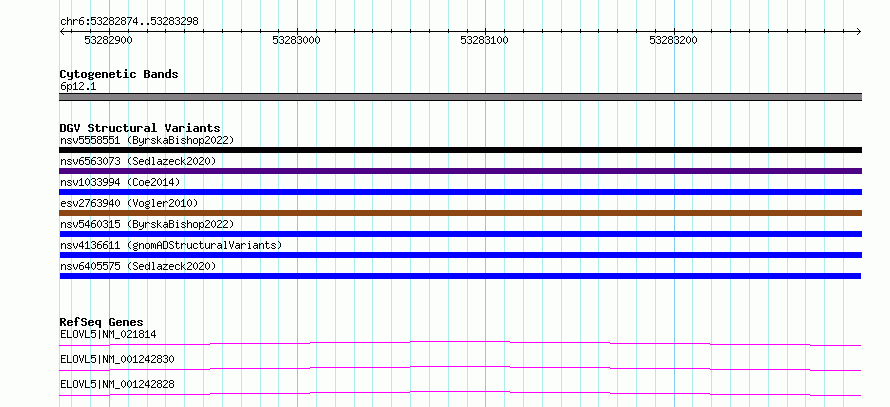Click the ELOVL5|NM_001242828 transcript label
The image size is (890, 407).
click(117, 384)
